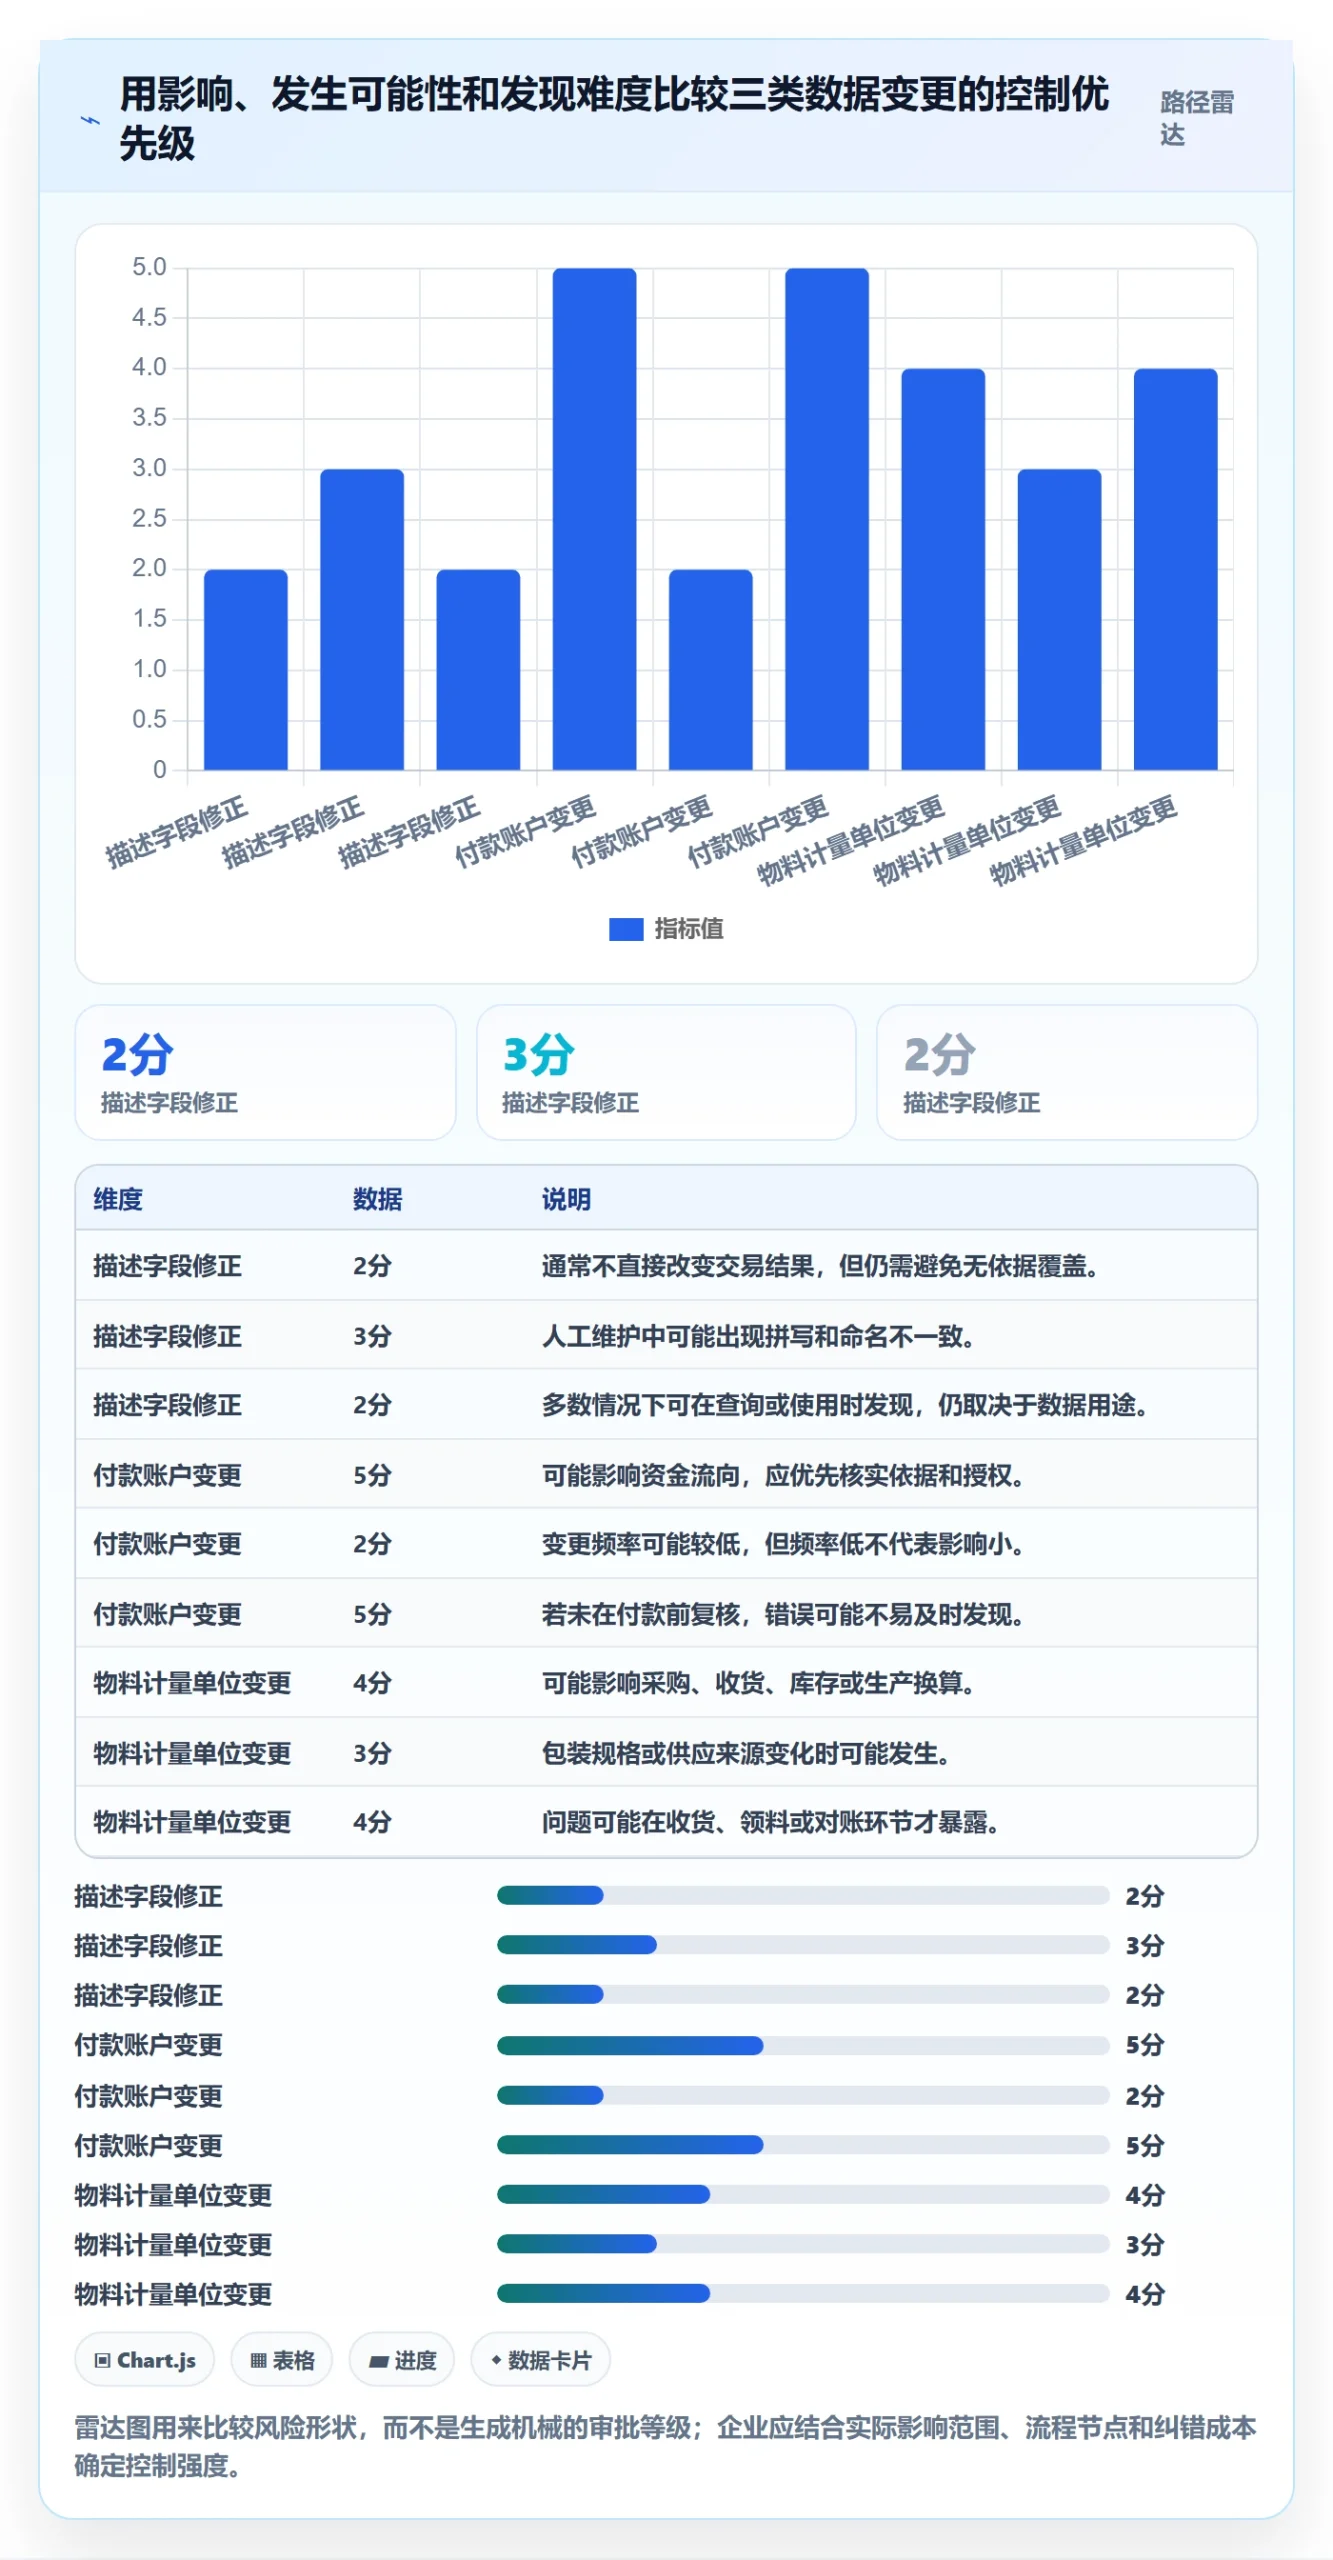Select row 包装规格或供应来源变化时可能发生

(x=666, y=1753)
